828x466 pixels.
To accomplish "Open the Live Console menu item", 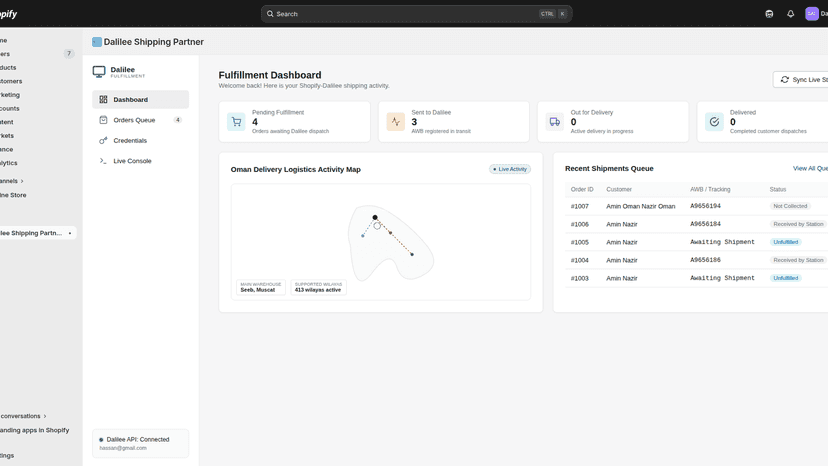I will click(140, 161).
